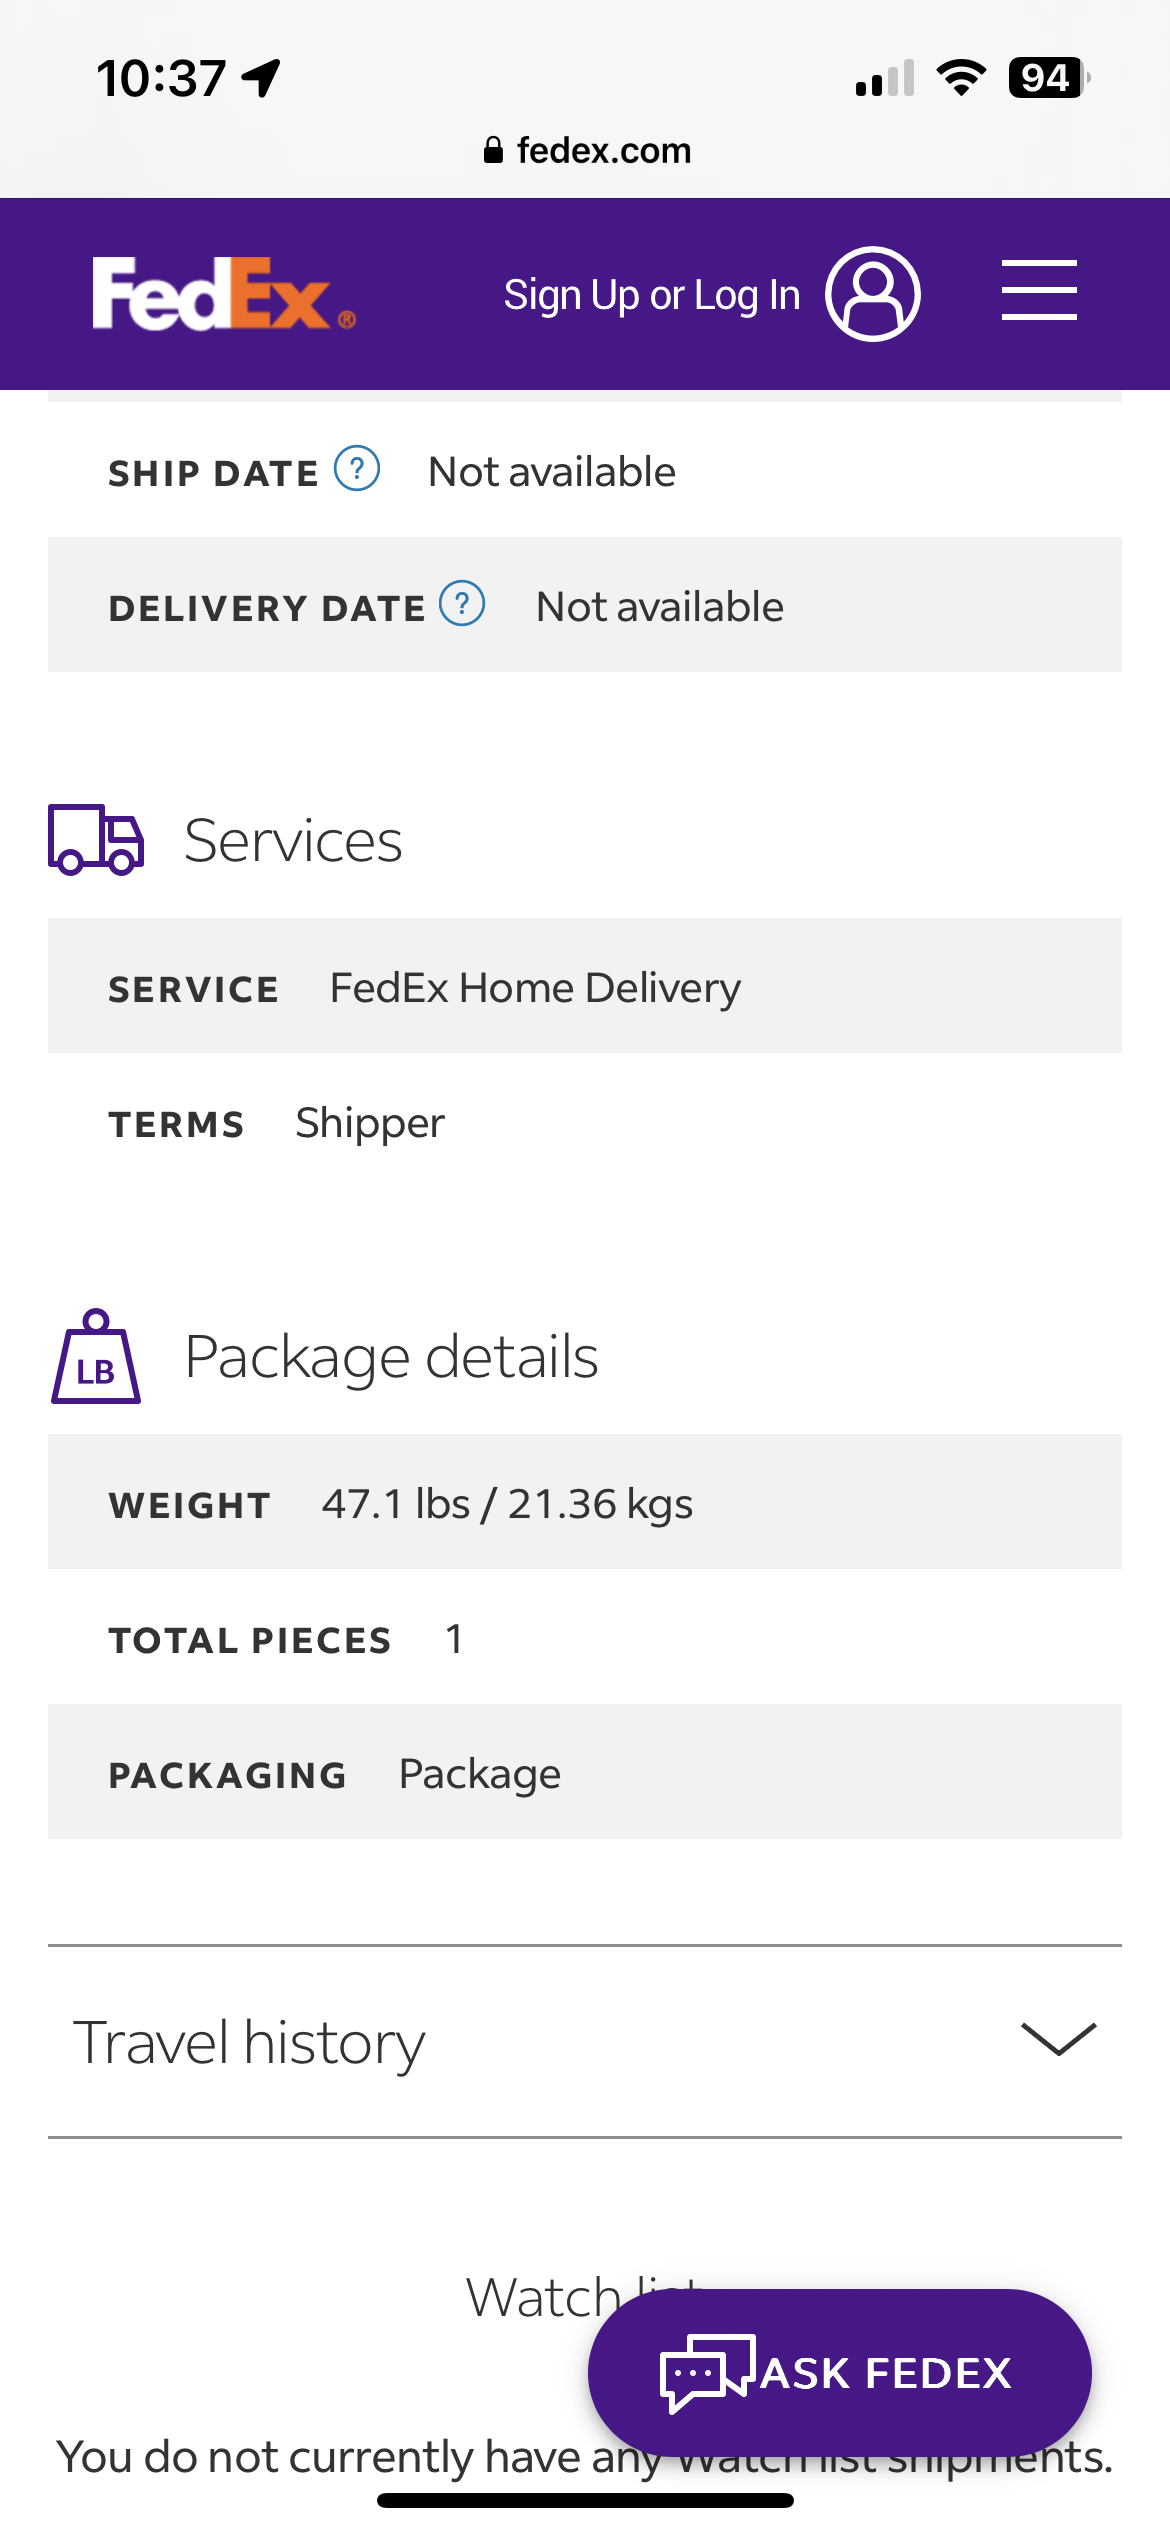Click the FedEx logo
Viewport: 1170px width, 2532px height.
coord(223,294)
